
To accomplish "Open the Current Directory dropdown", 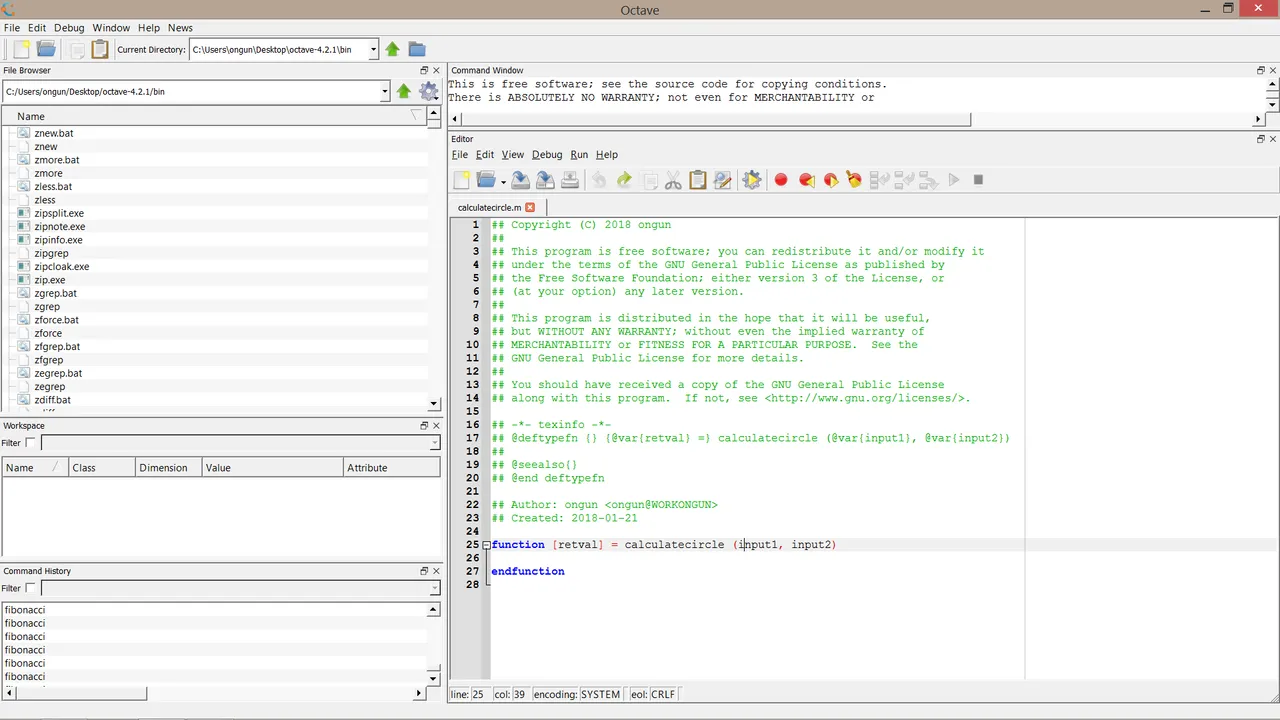I will [x=374, y=49].
